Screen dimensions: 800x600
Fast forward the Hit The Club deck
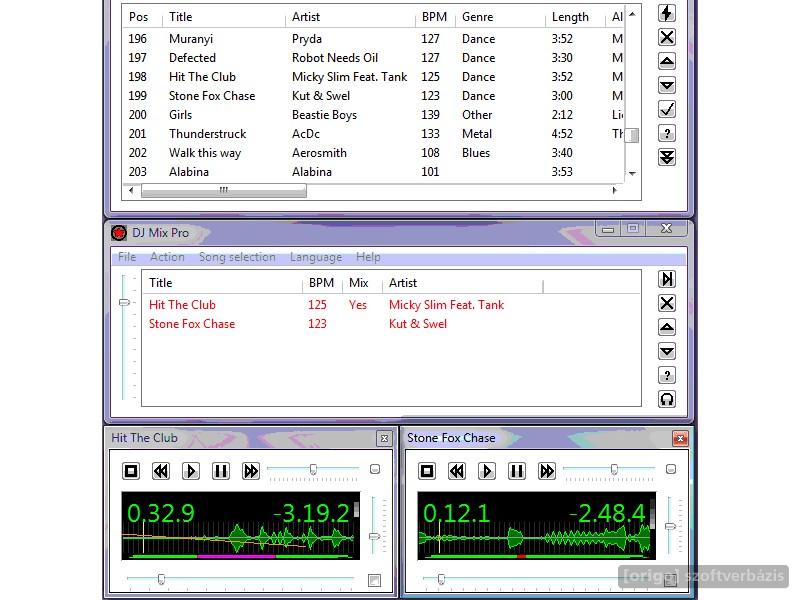click(251, 471)
